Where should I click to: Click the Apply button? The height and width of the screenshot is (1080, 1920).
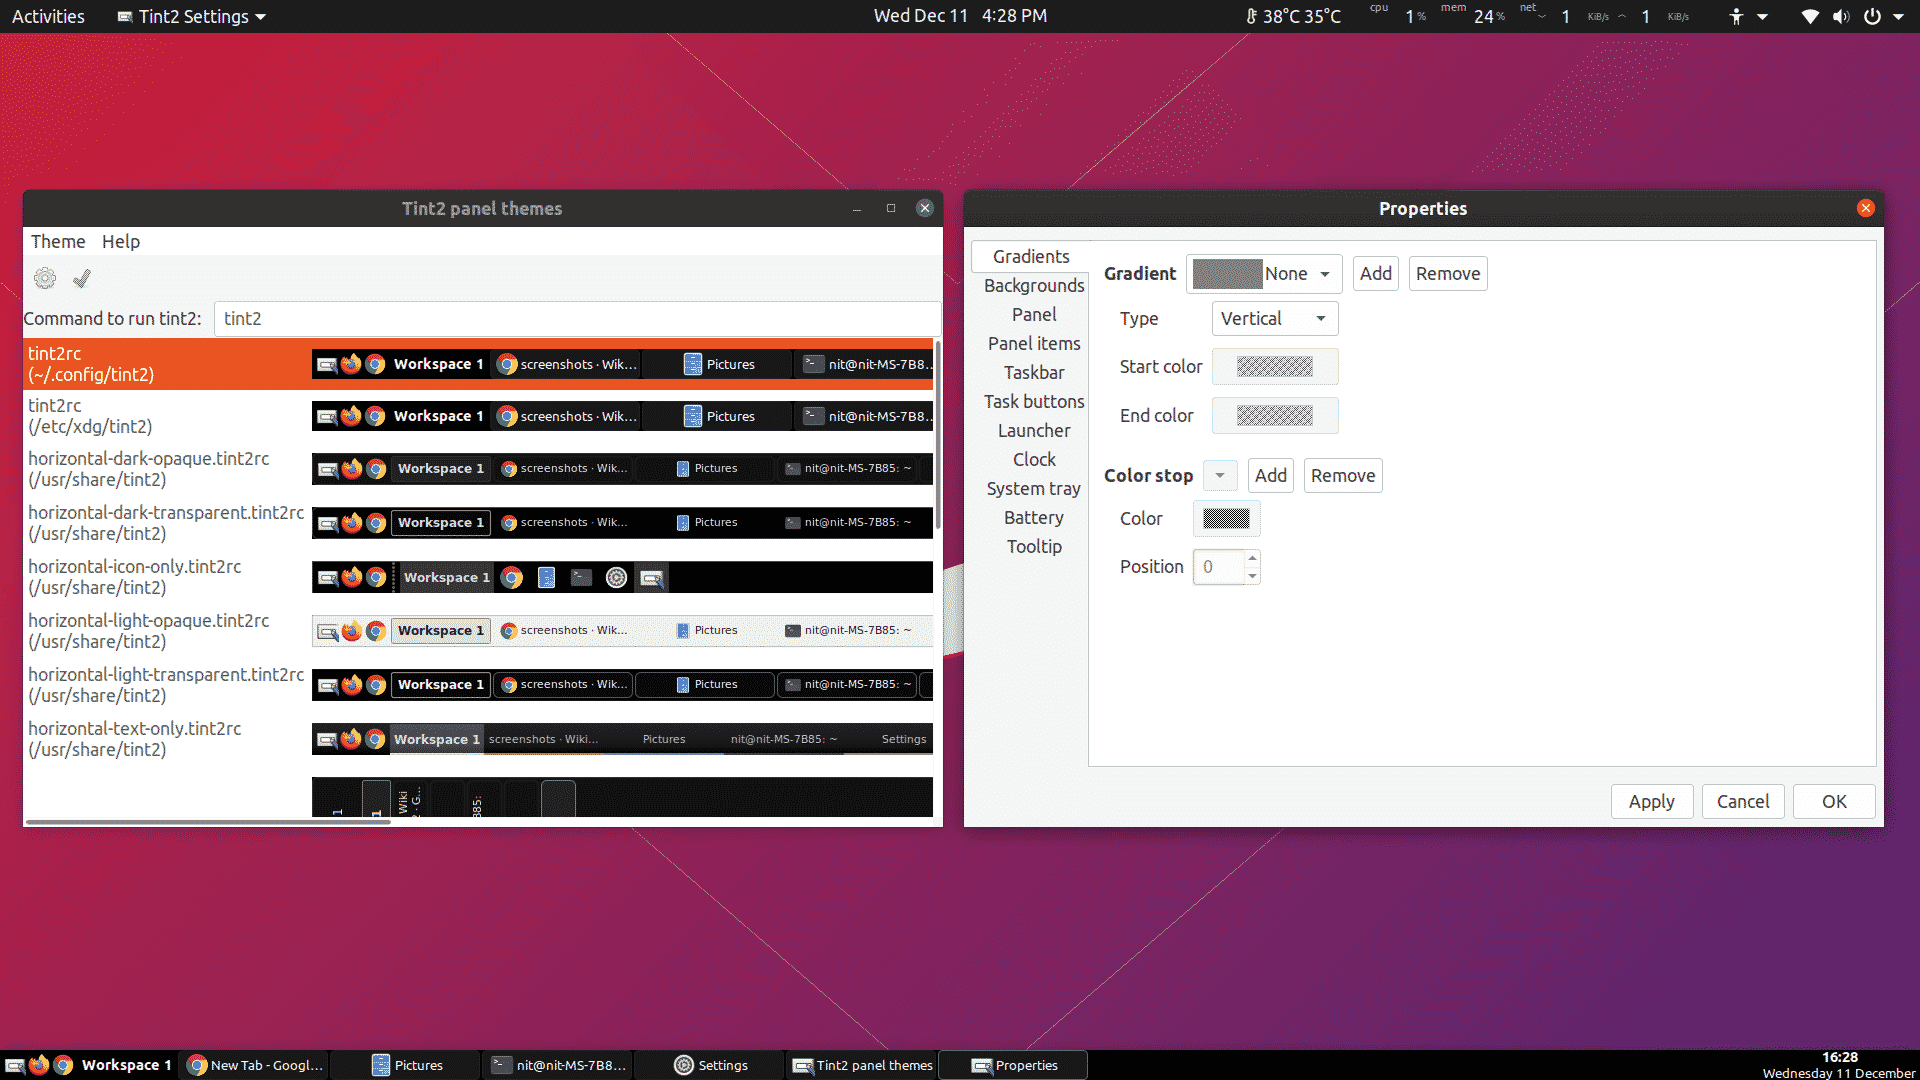[1651, 802]
